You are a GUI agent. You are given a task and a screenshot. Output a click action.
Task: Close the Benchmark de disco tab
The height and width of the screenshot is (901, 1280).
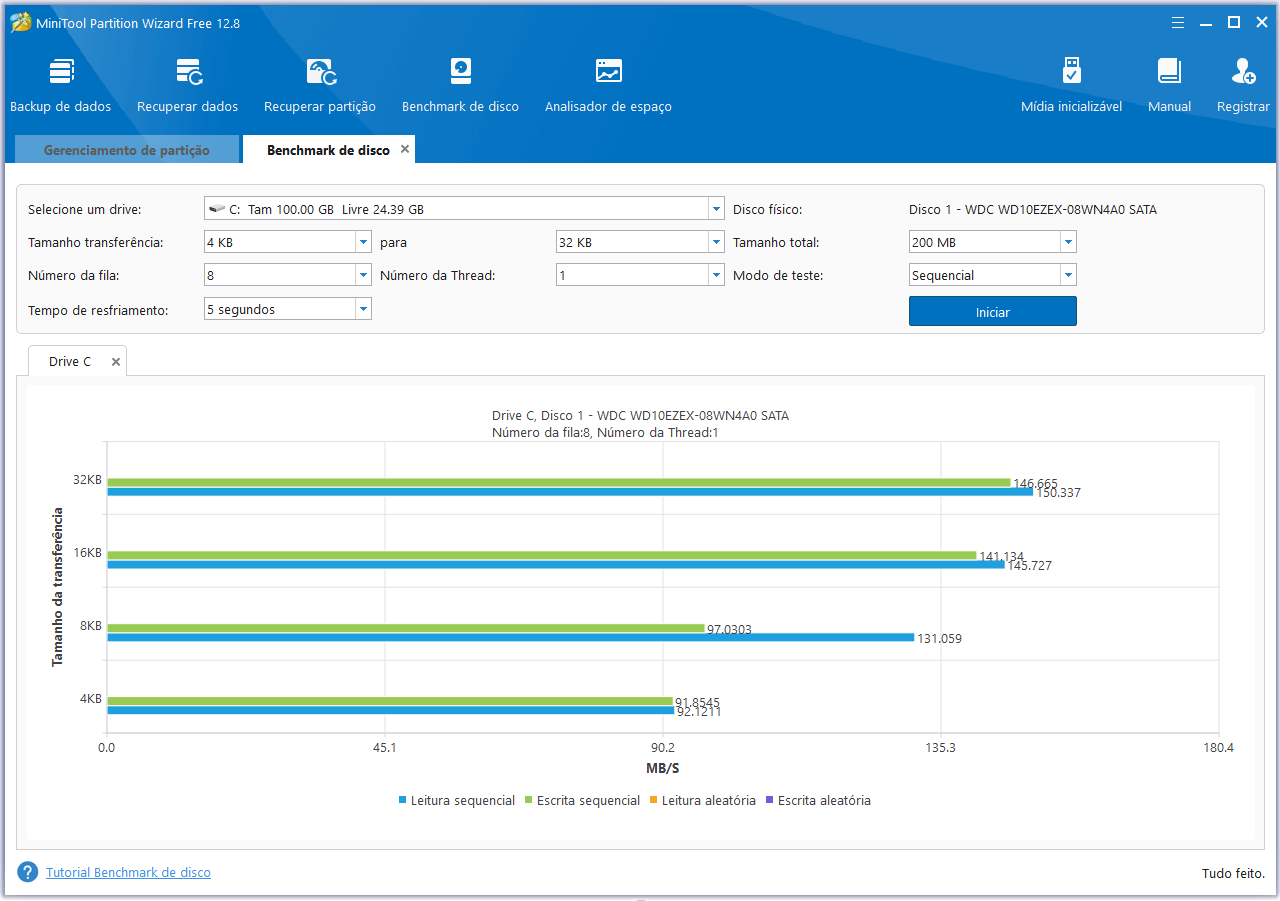click(405, 149)
